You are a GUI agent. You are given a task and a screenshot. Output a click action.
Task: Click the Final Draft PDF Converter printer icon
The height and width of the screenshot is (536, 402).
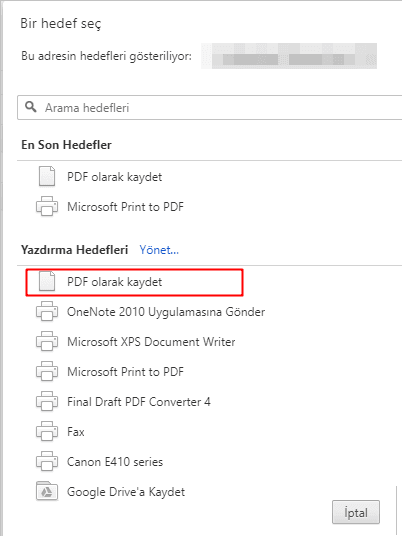tap(47, 401)
